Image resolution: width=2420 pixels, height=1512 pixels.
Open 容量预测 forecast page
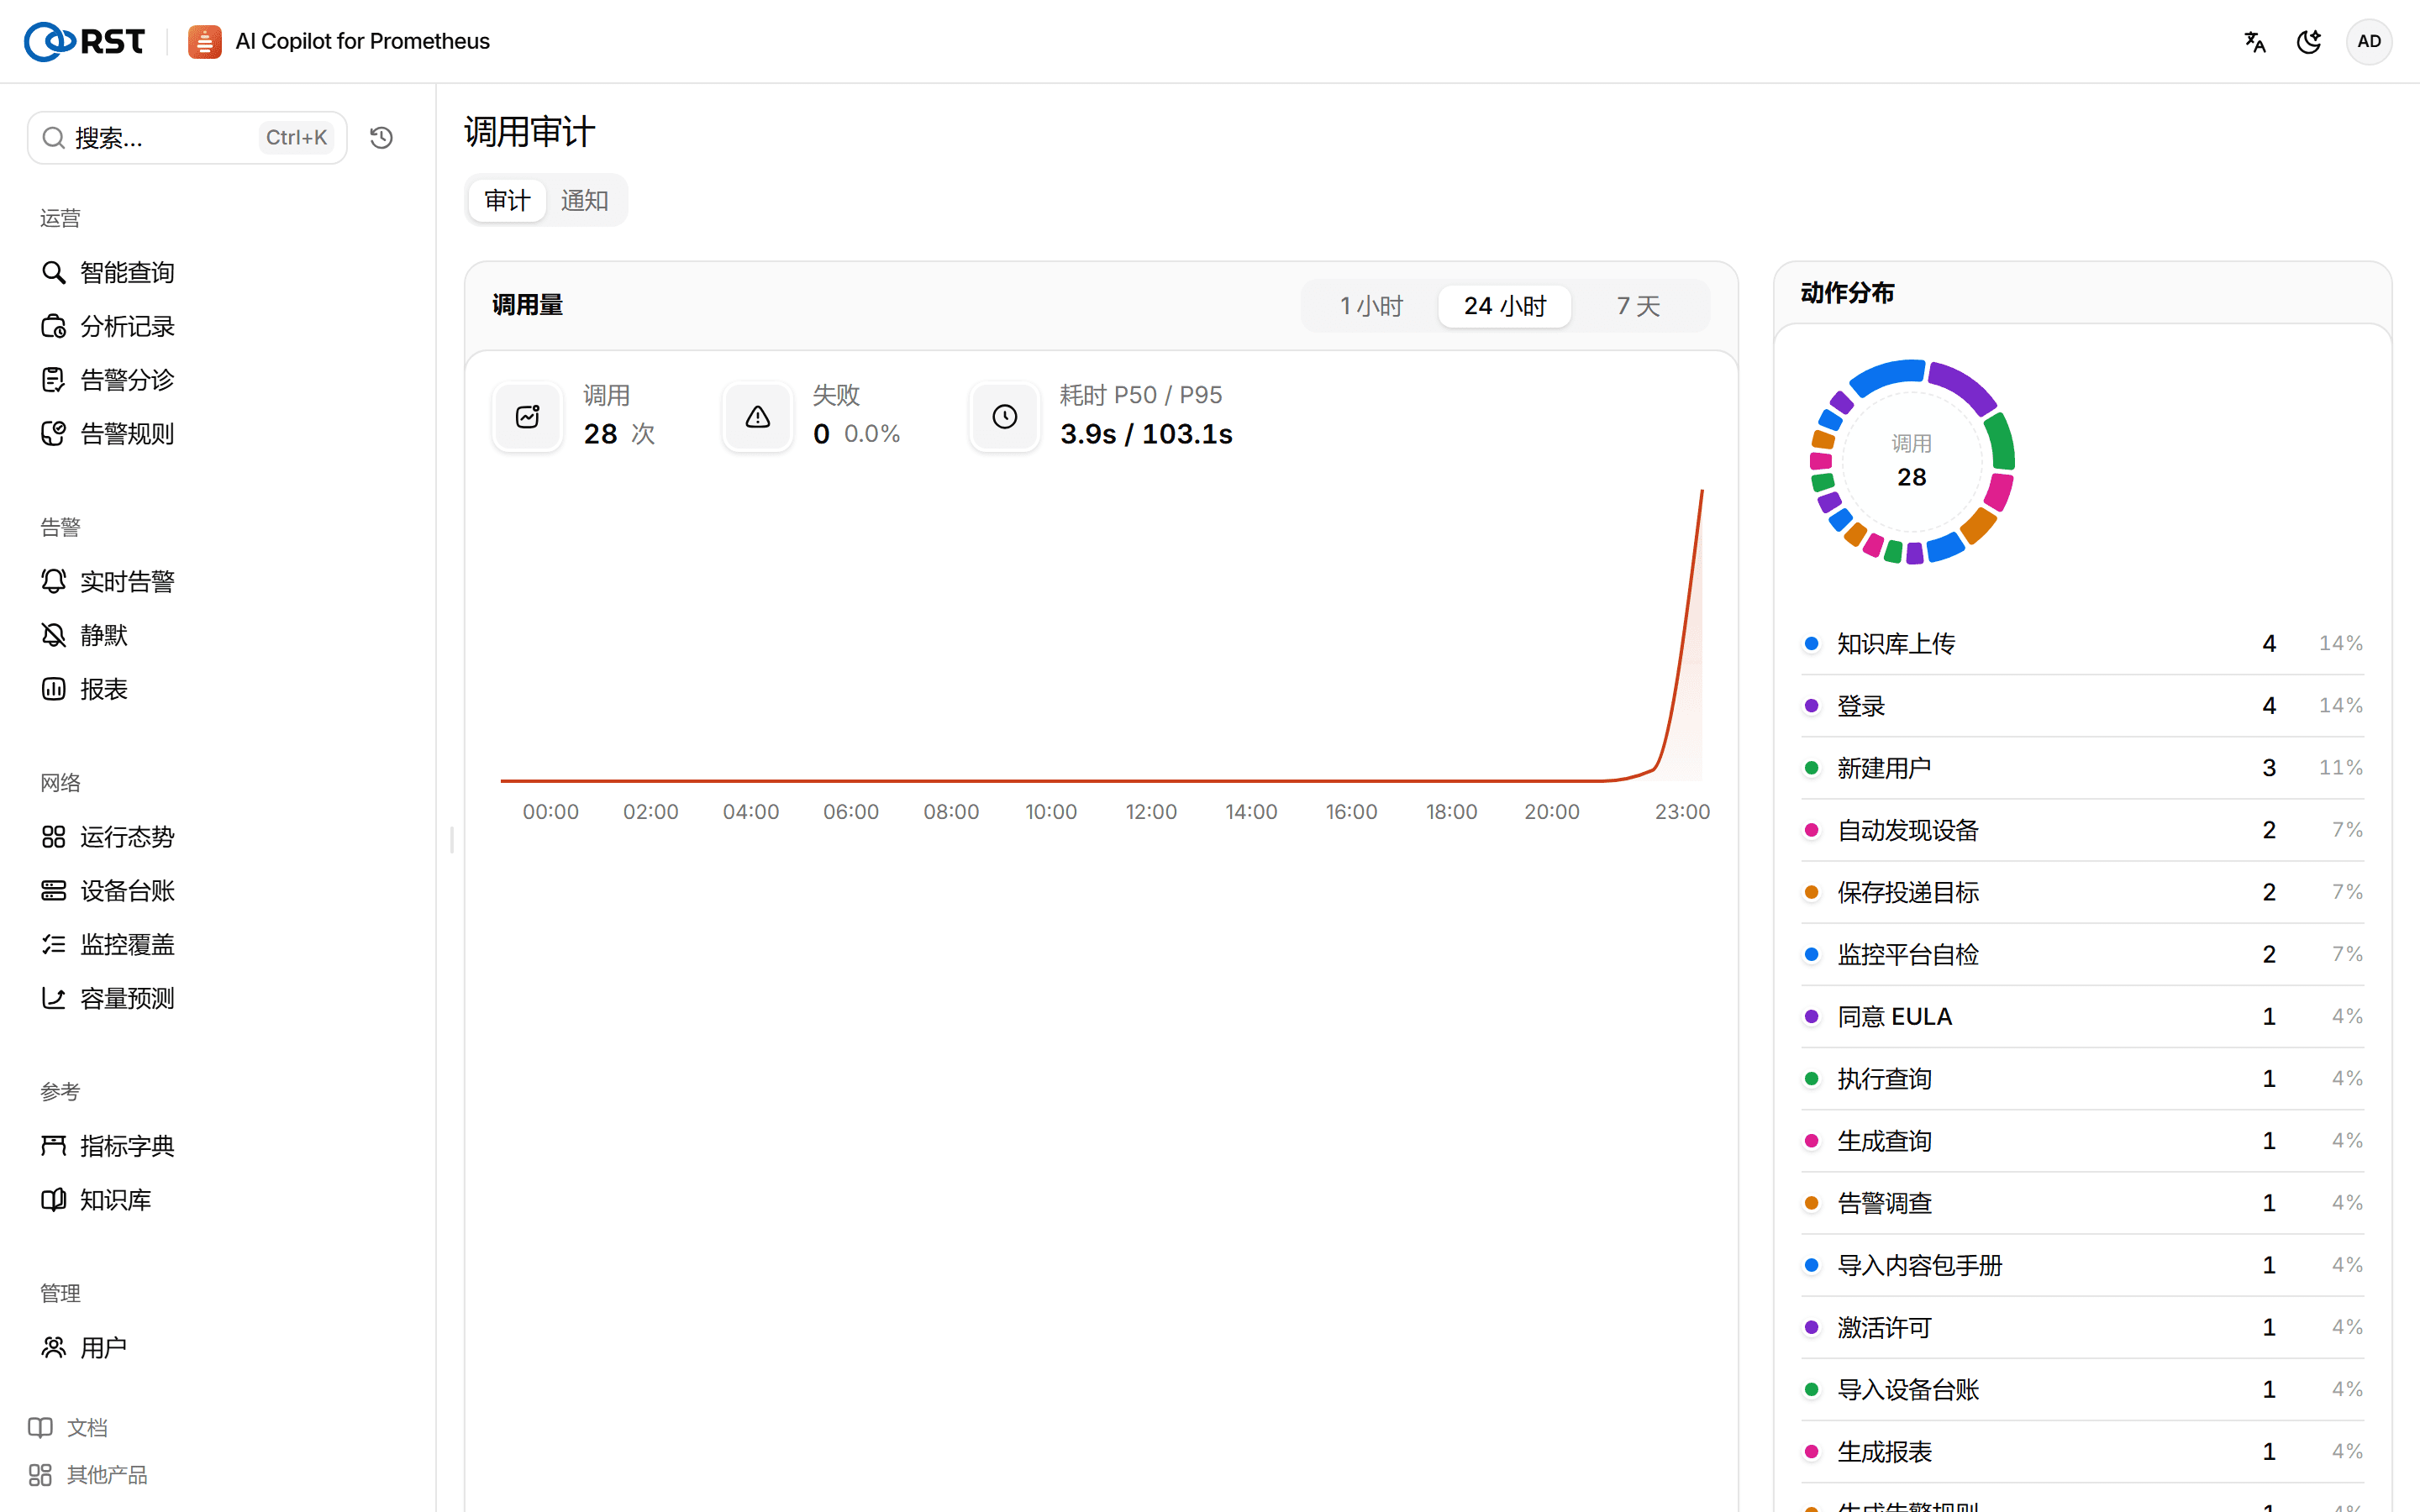click(108, 998)
